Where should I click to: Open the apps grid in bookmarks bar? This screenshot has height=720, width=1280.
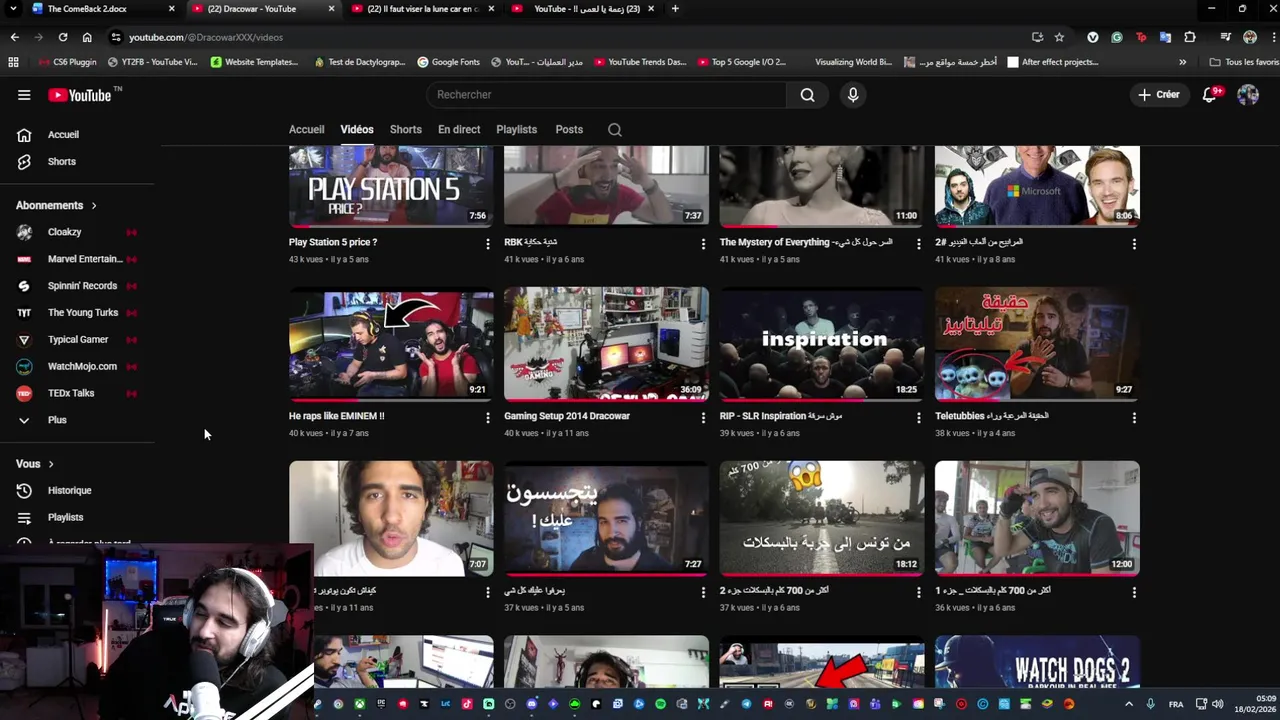13,62
